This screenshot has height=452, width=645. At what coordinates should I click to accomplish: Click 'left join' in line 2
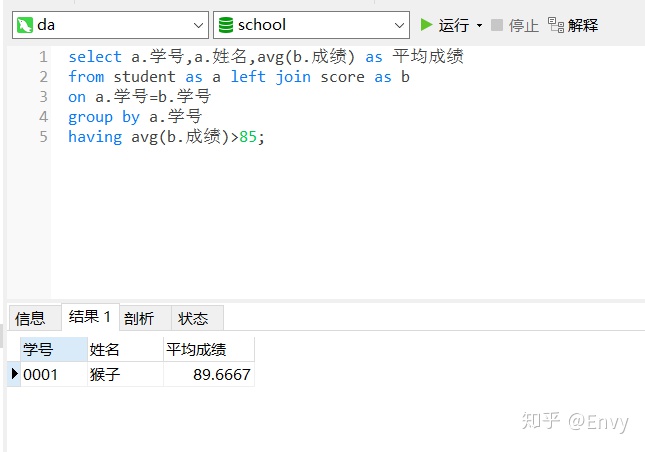pyautogui.click(x=271, y=77)
